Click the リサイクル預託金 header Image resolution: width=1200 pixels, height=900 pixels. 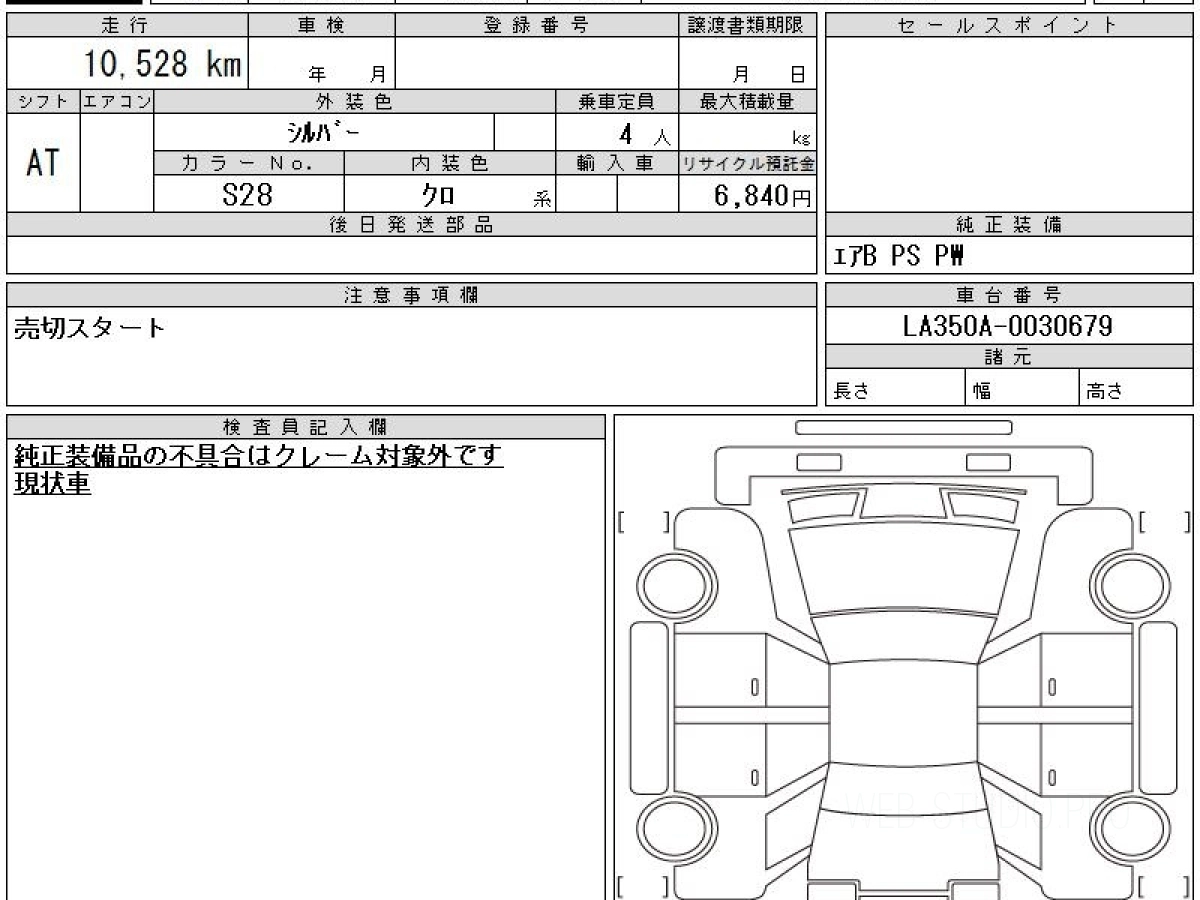click(747, 163)
